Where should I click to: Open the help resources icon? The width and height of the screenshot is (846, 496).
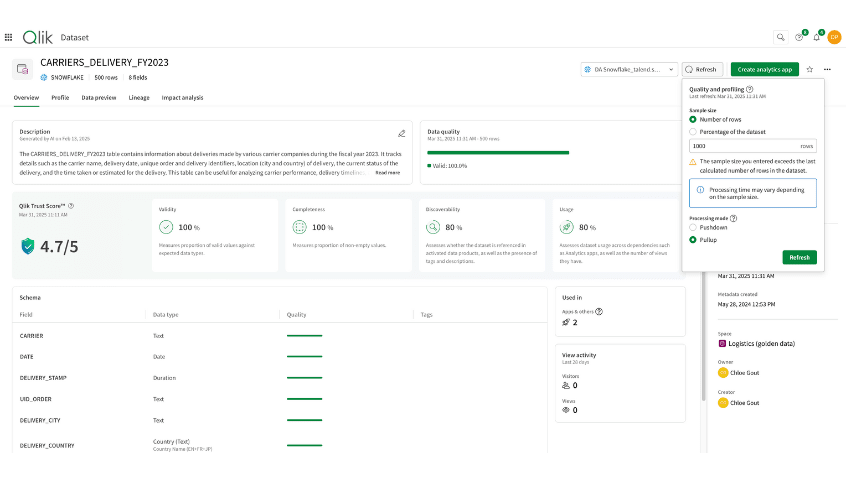[799, 37]
